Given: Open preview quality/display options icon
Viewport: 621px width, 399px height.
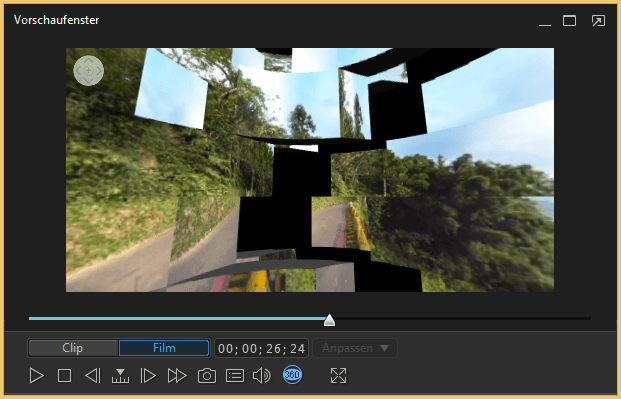Looking at the screenshot, I should point(235,376).
